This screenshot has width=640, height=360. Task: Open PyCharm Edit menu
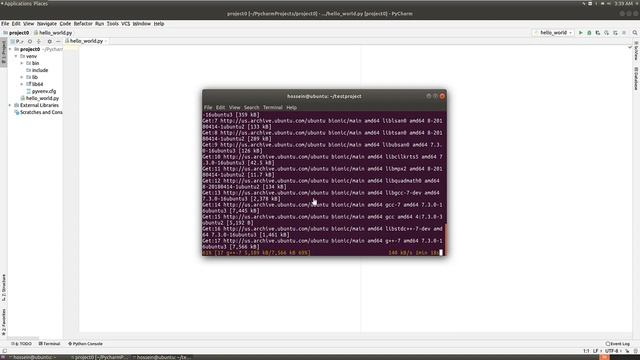click(x=16, y=24)
